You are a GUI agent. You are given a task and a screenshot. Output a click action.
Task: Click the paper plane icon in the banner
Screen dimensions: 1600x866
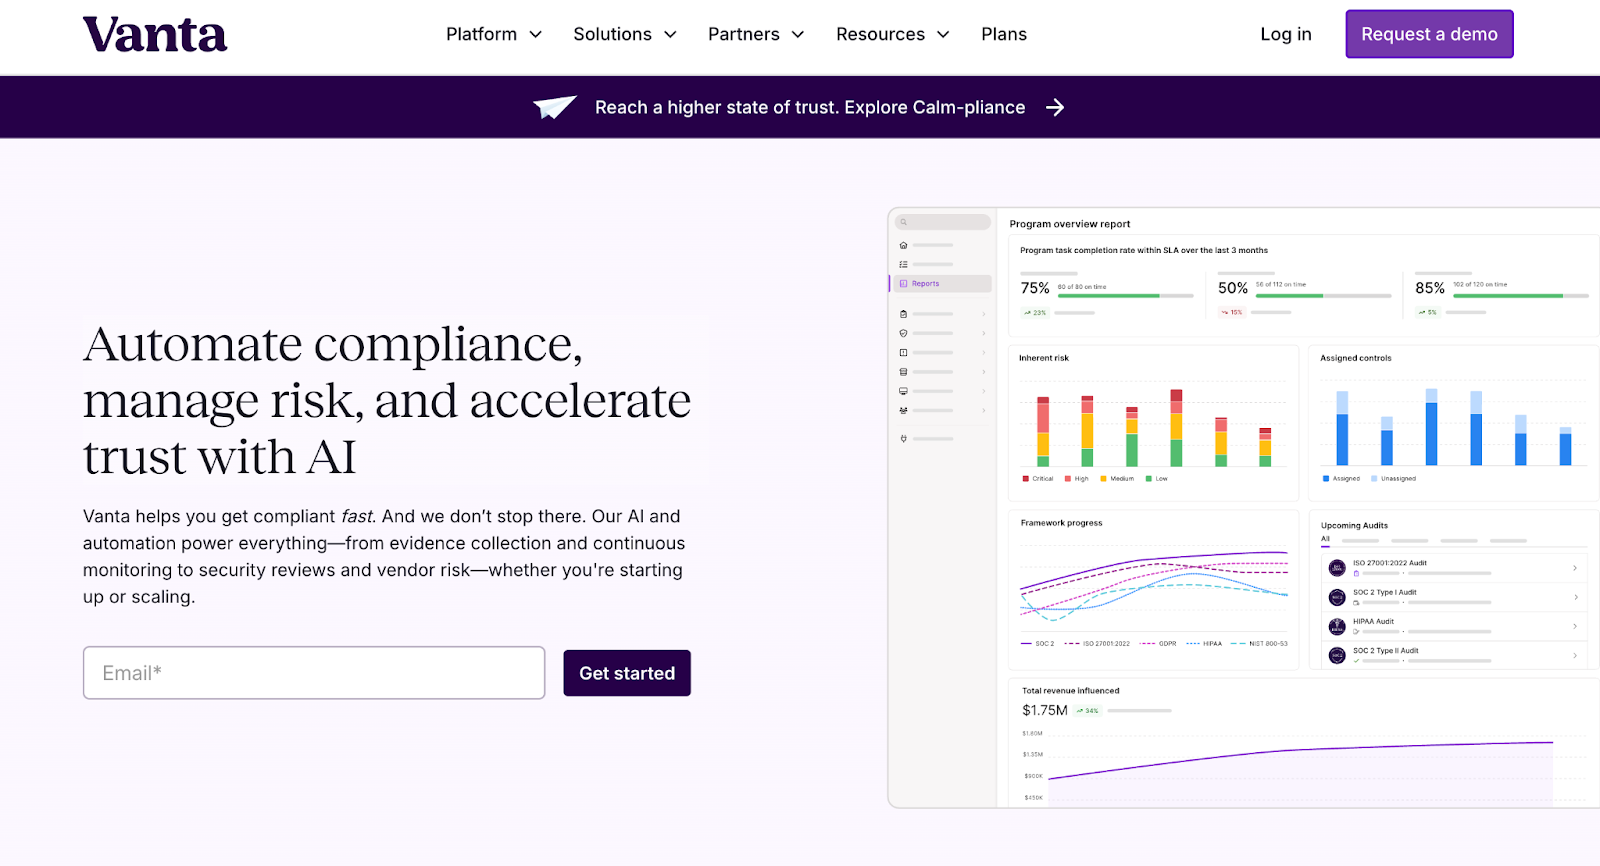555,107
